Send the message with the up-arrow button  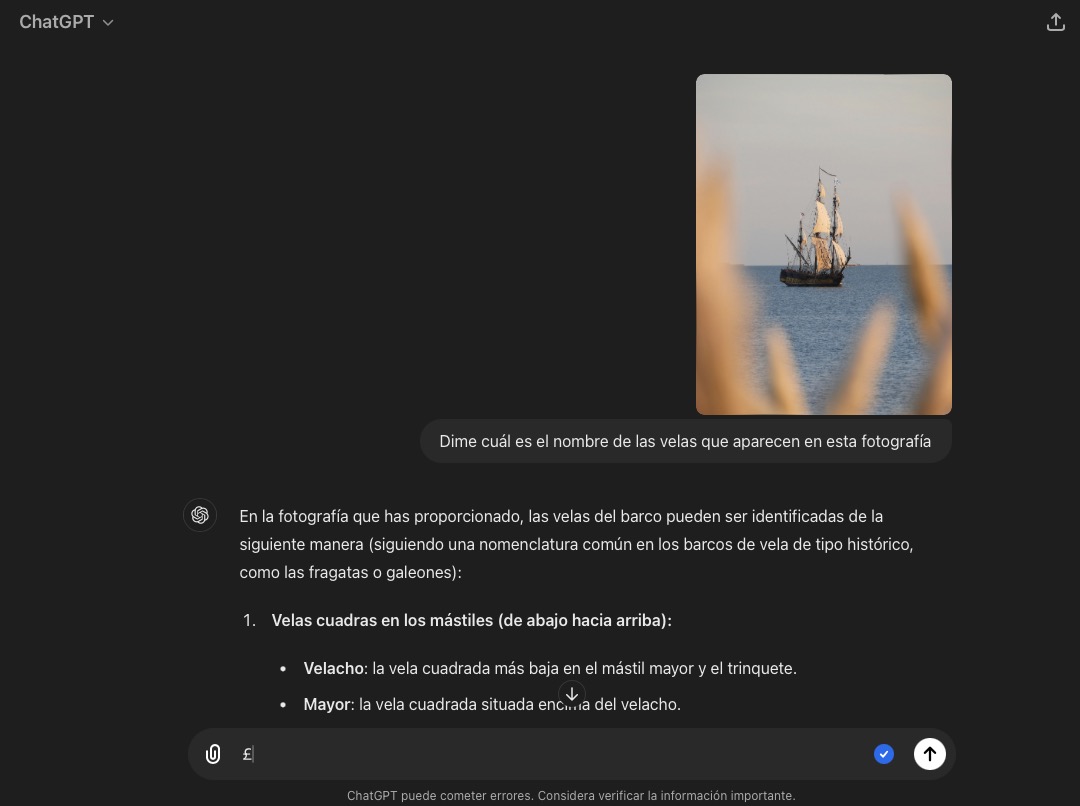coord(929,754)
